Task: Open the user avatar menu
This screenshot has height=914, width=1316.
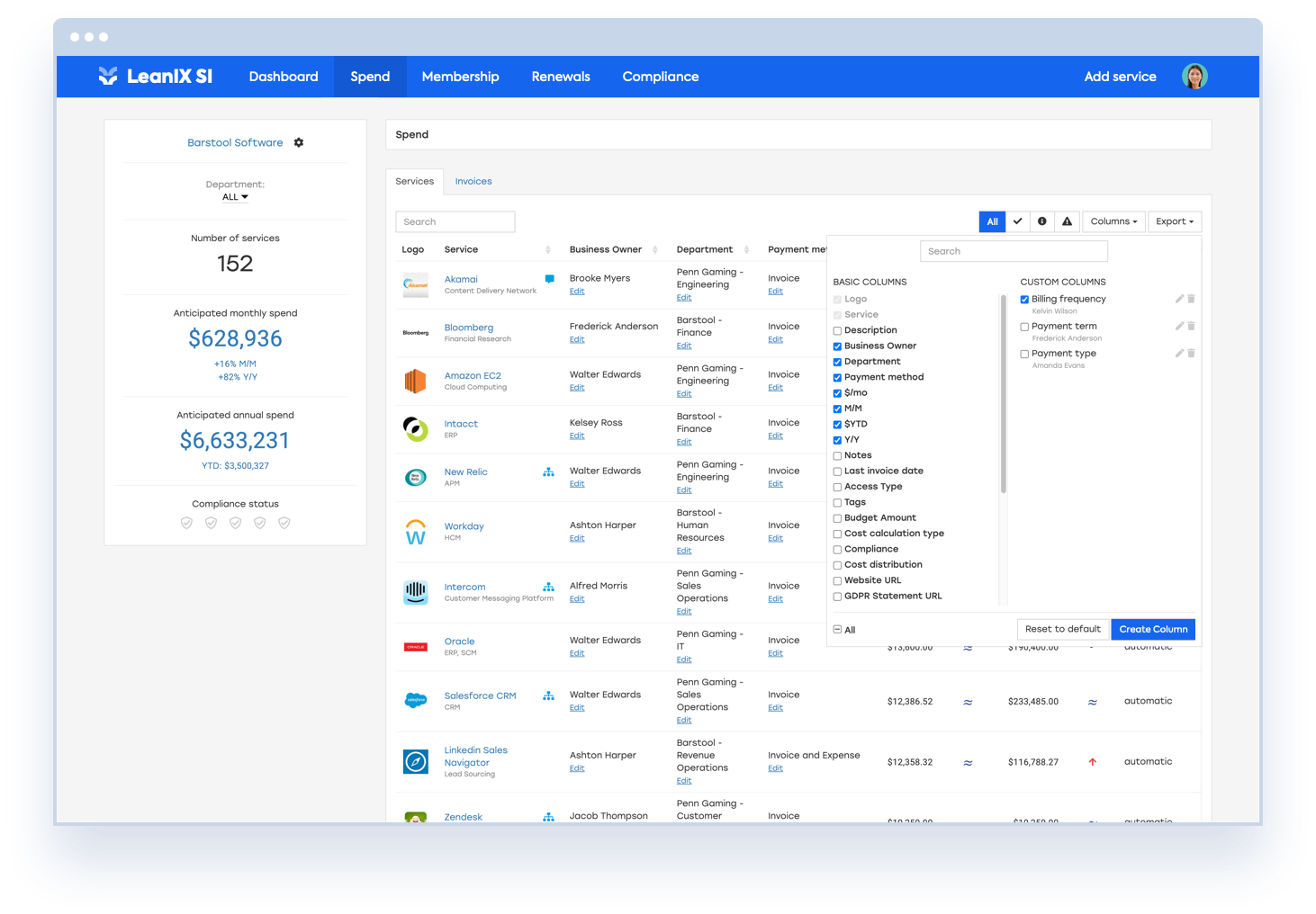Action: (1194, 76)
